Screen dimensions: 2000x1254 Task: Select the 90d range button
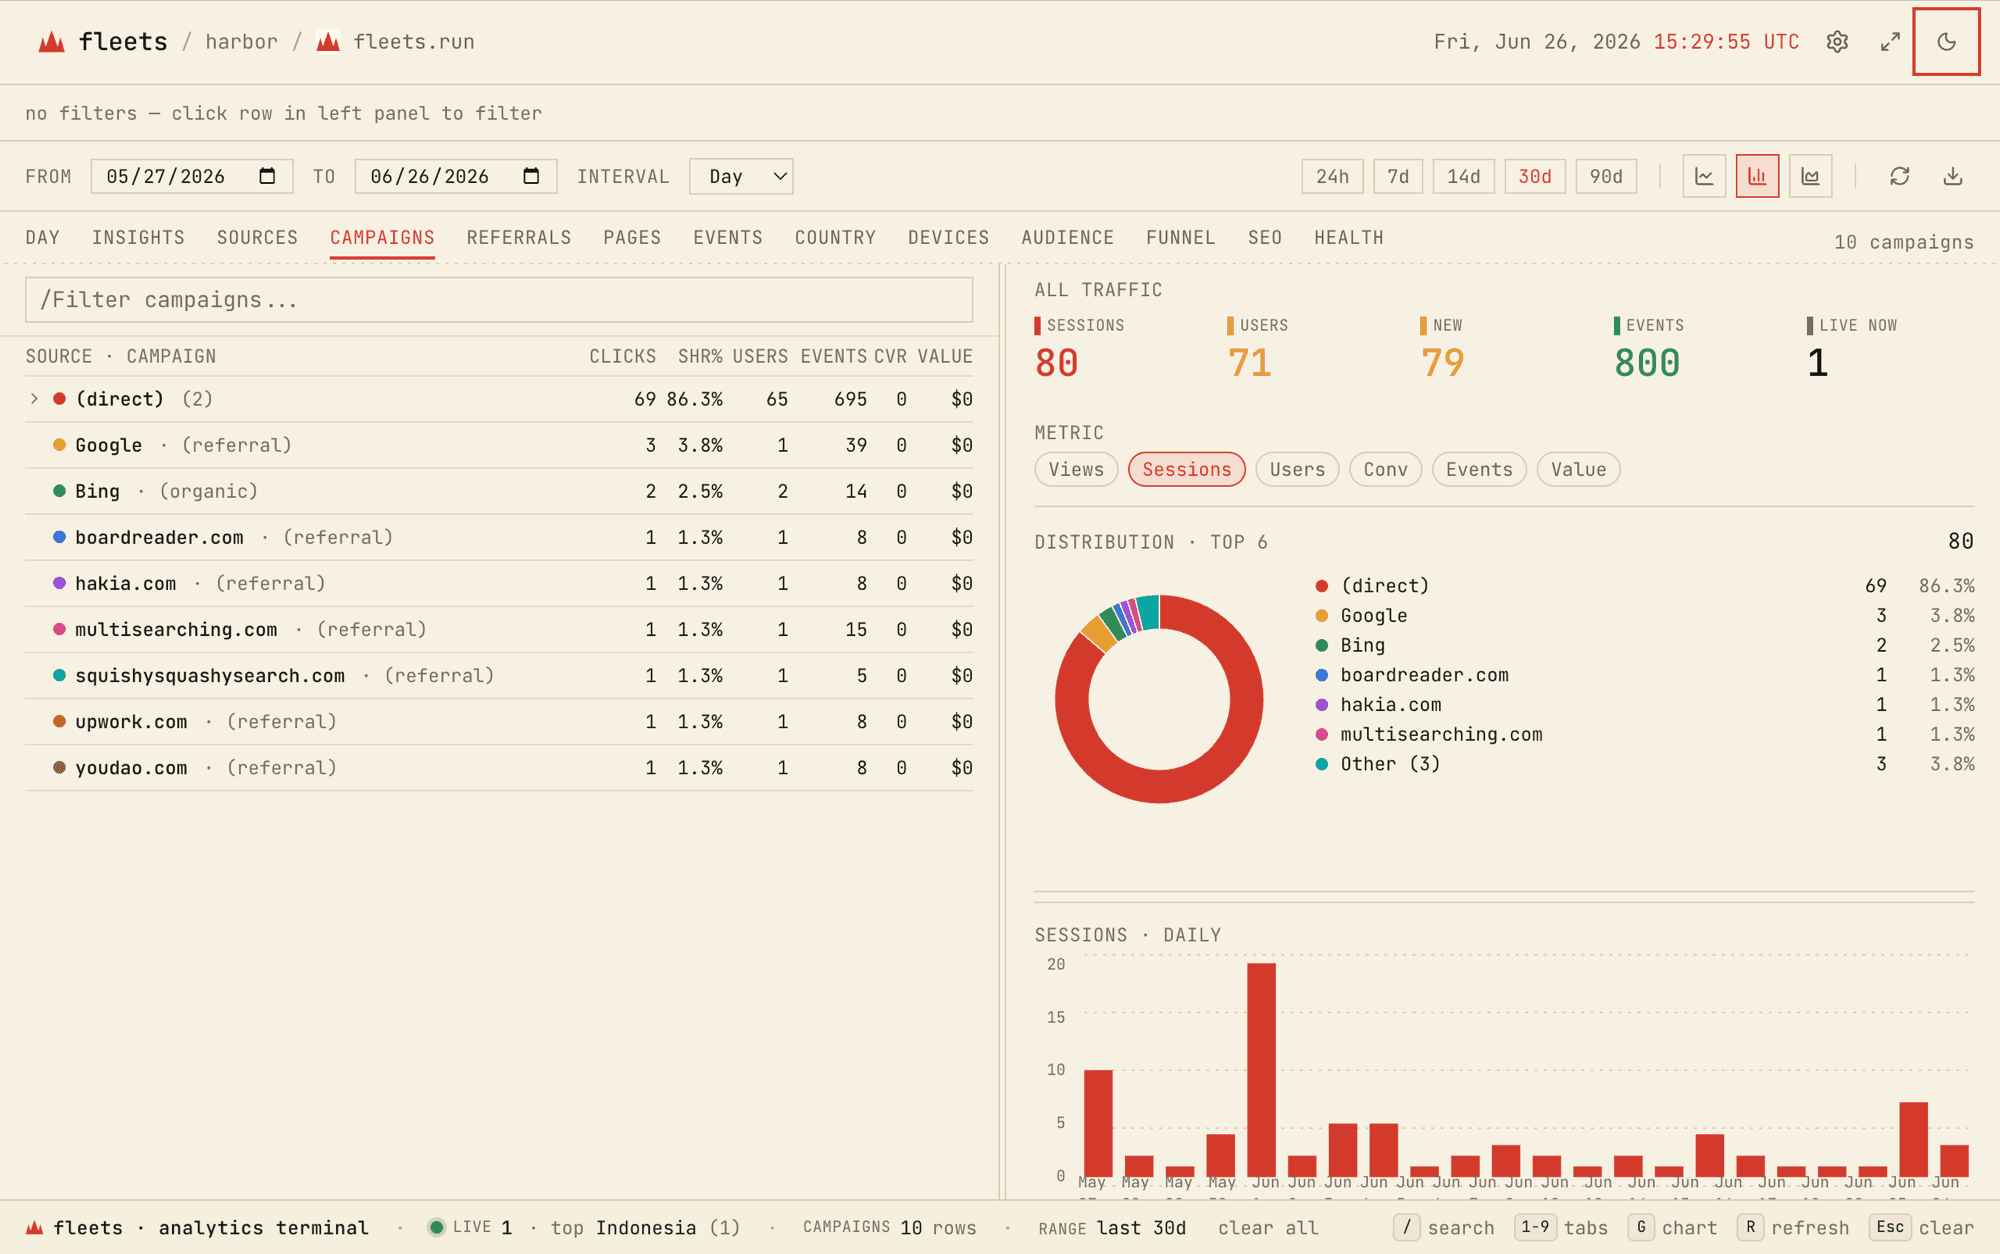point(1605,177)
